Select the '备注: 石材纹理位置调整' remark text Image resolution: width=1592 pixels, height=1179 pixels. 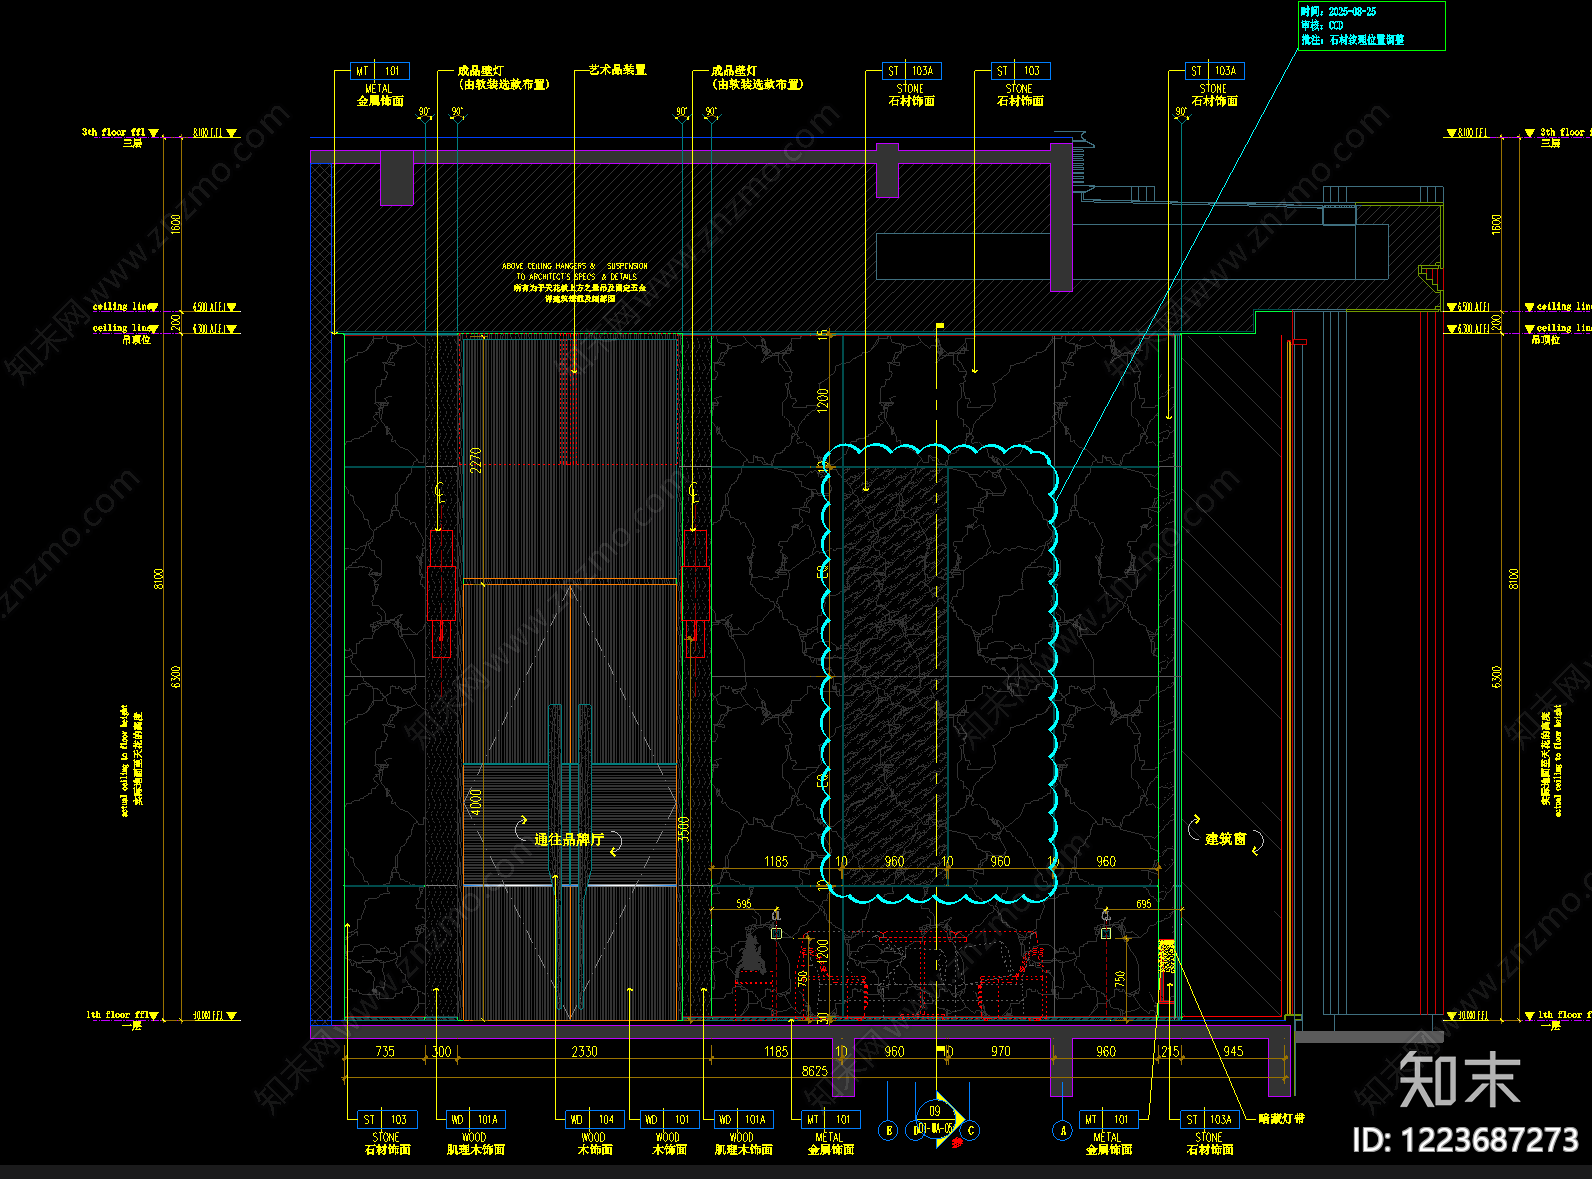(x=1353, y=40)
